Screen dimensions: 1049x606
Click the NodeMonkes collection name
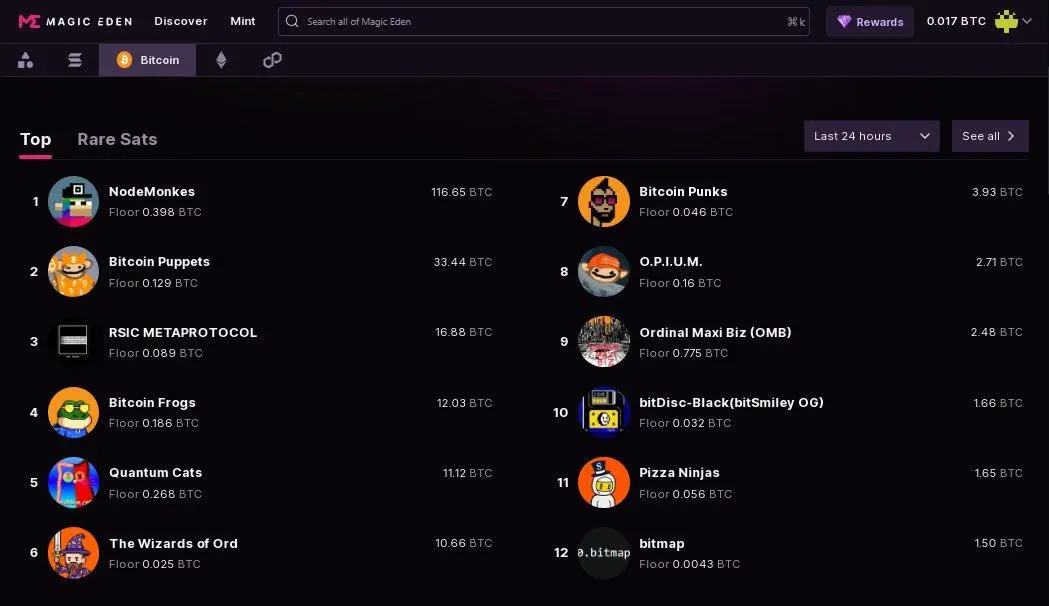[x=152, y=191]
